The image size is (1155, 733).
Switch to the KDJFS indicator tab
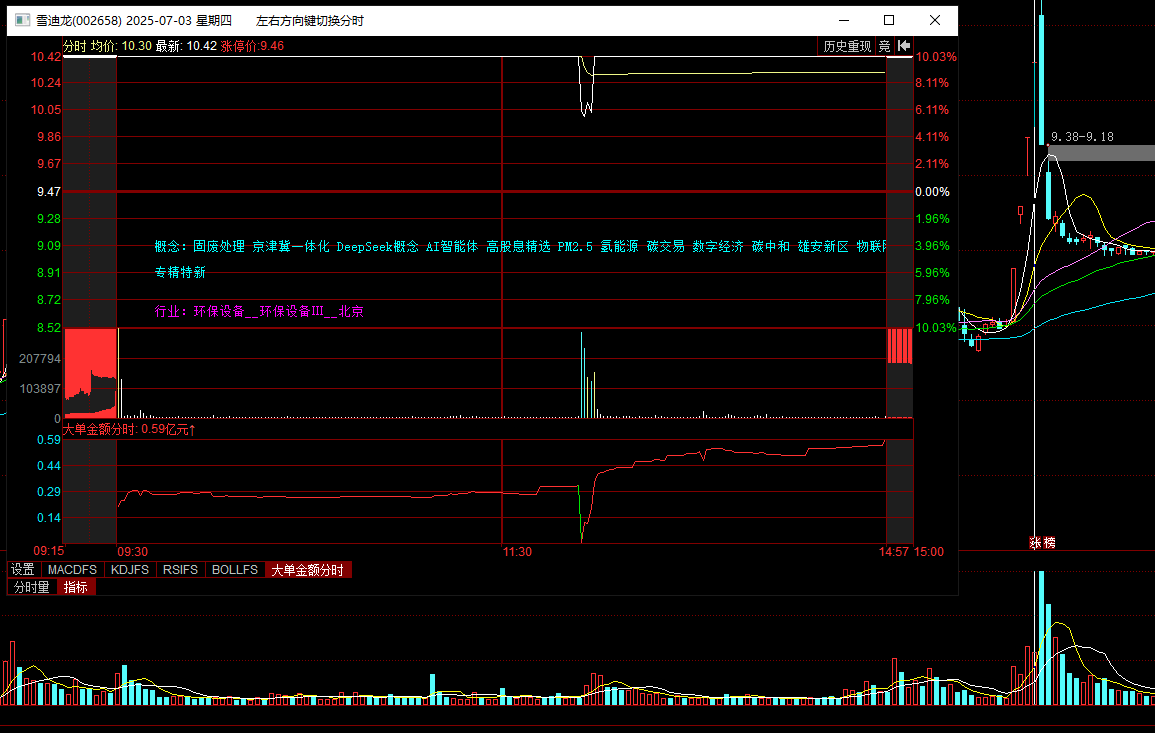coord(130,569)
